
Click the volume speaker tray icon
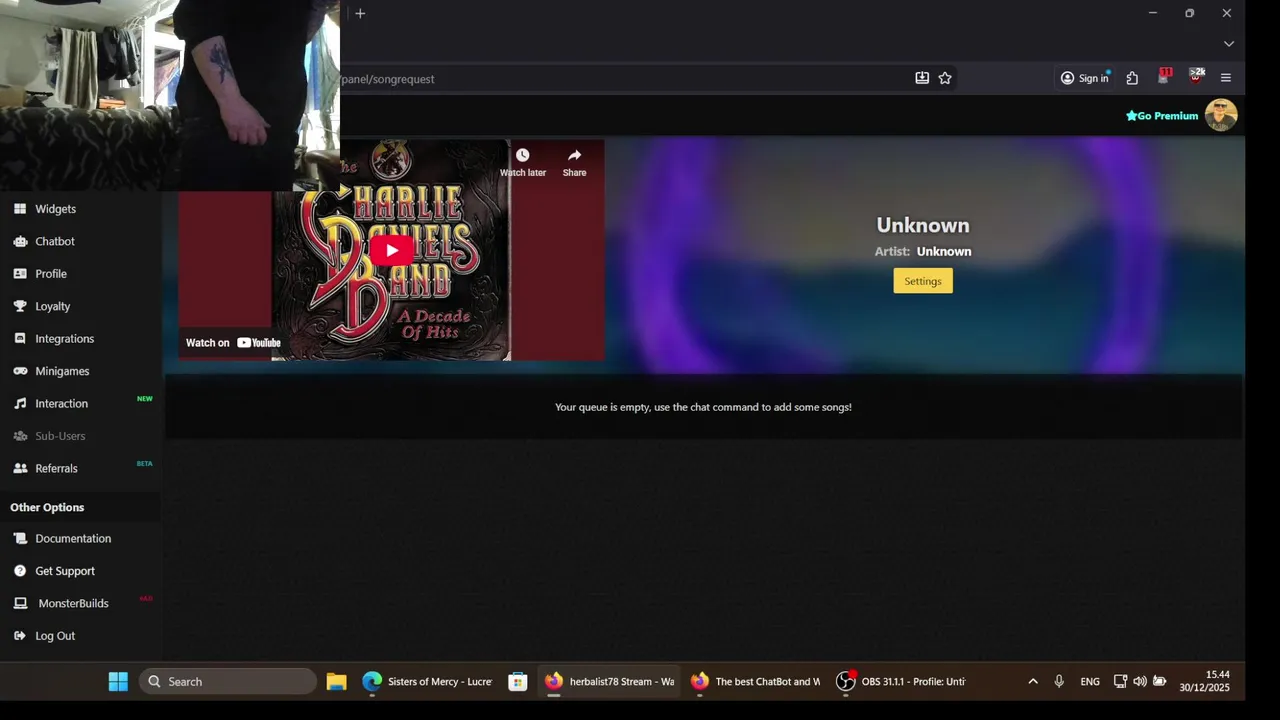1140,682
